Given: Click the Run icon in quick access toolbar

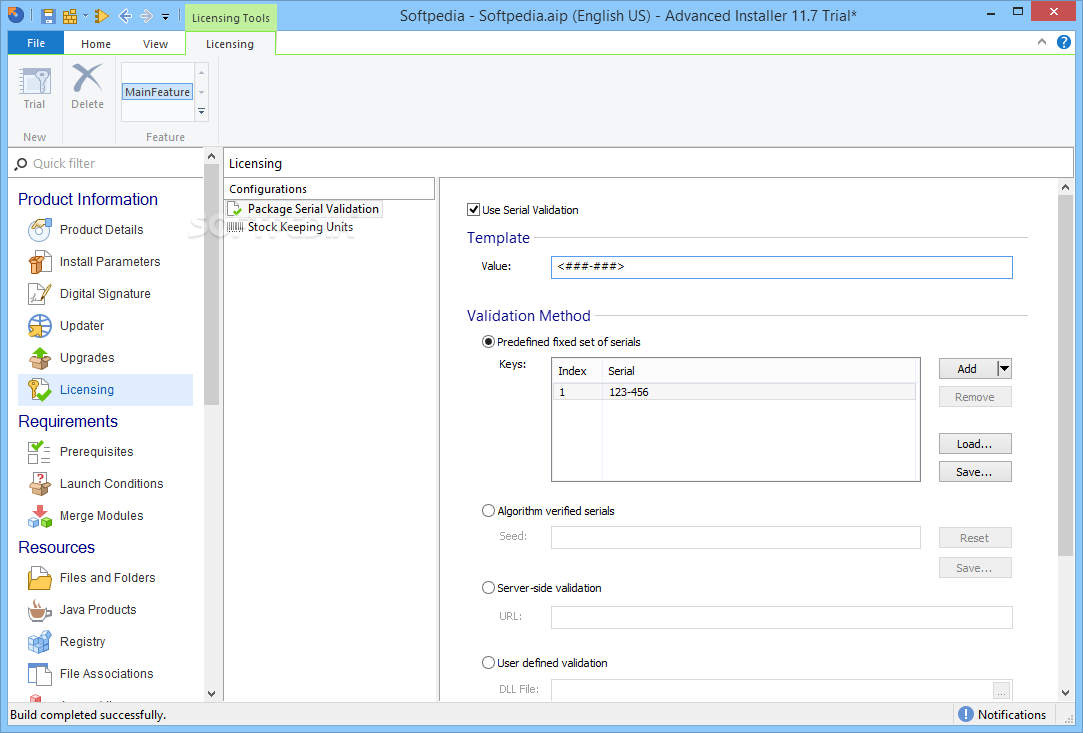Looking at the screenshot, I should click(x=102, y=16).
